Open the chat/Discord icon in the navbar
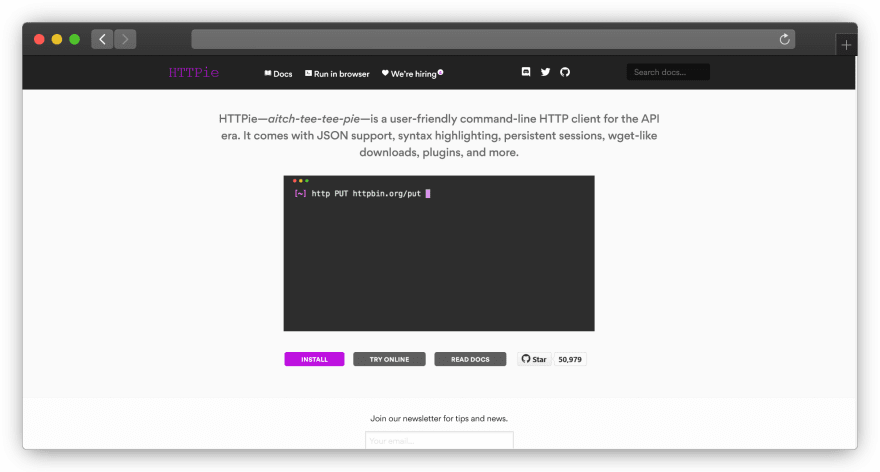The image size is (880, 472). pyautogui.click(x=526, y=72)
